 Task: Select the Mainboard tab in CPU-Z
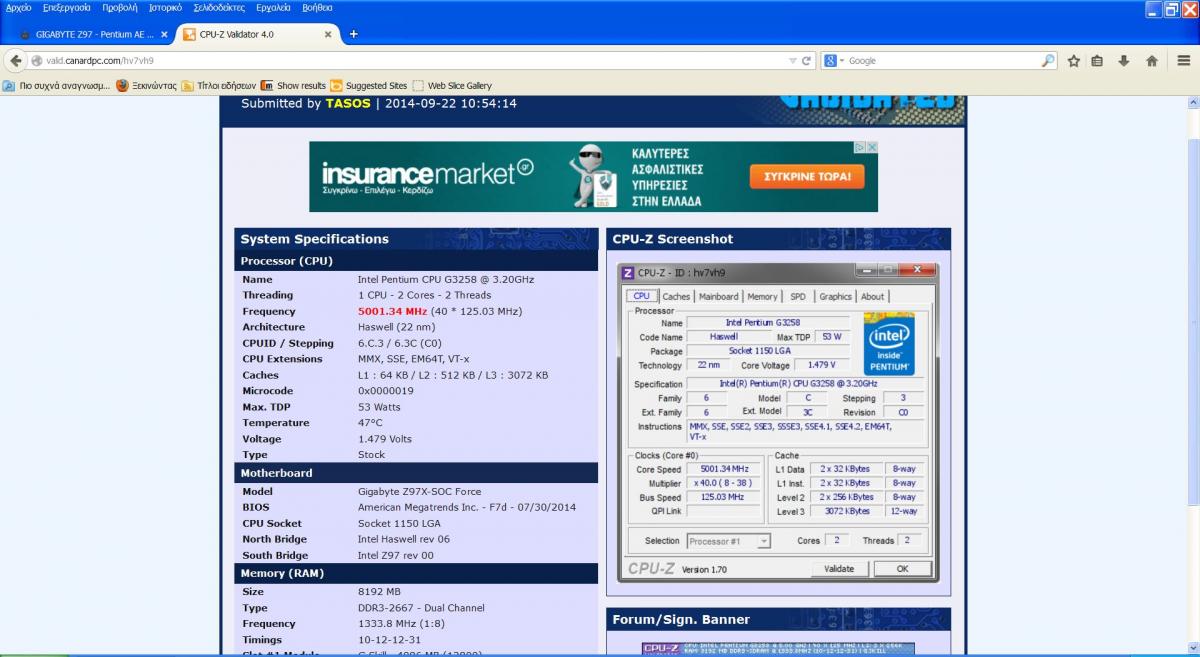(719, 296)
